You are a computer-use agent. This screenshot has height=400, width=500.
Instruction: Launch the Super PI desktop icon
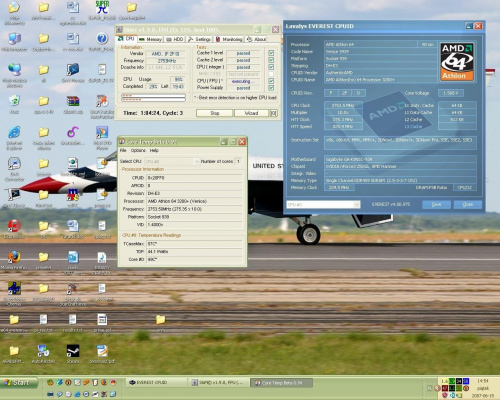102,8
